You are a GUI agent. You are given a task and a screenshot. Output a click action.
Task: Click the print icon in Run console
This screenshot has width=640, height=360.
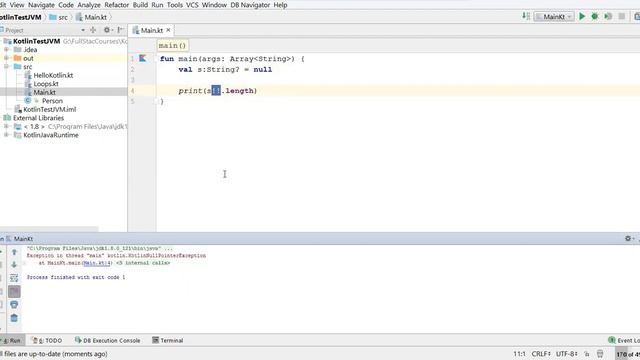point(14,305)
